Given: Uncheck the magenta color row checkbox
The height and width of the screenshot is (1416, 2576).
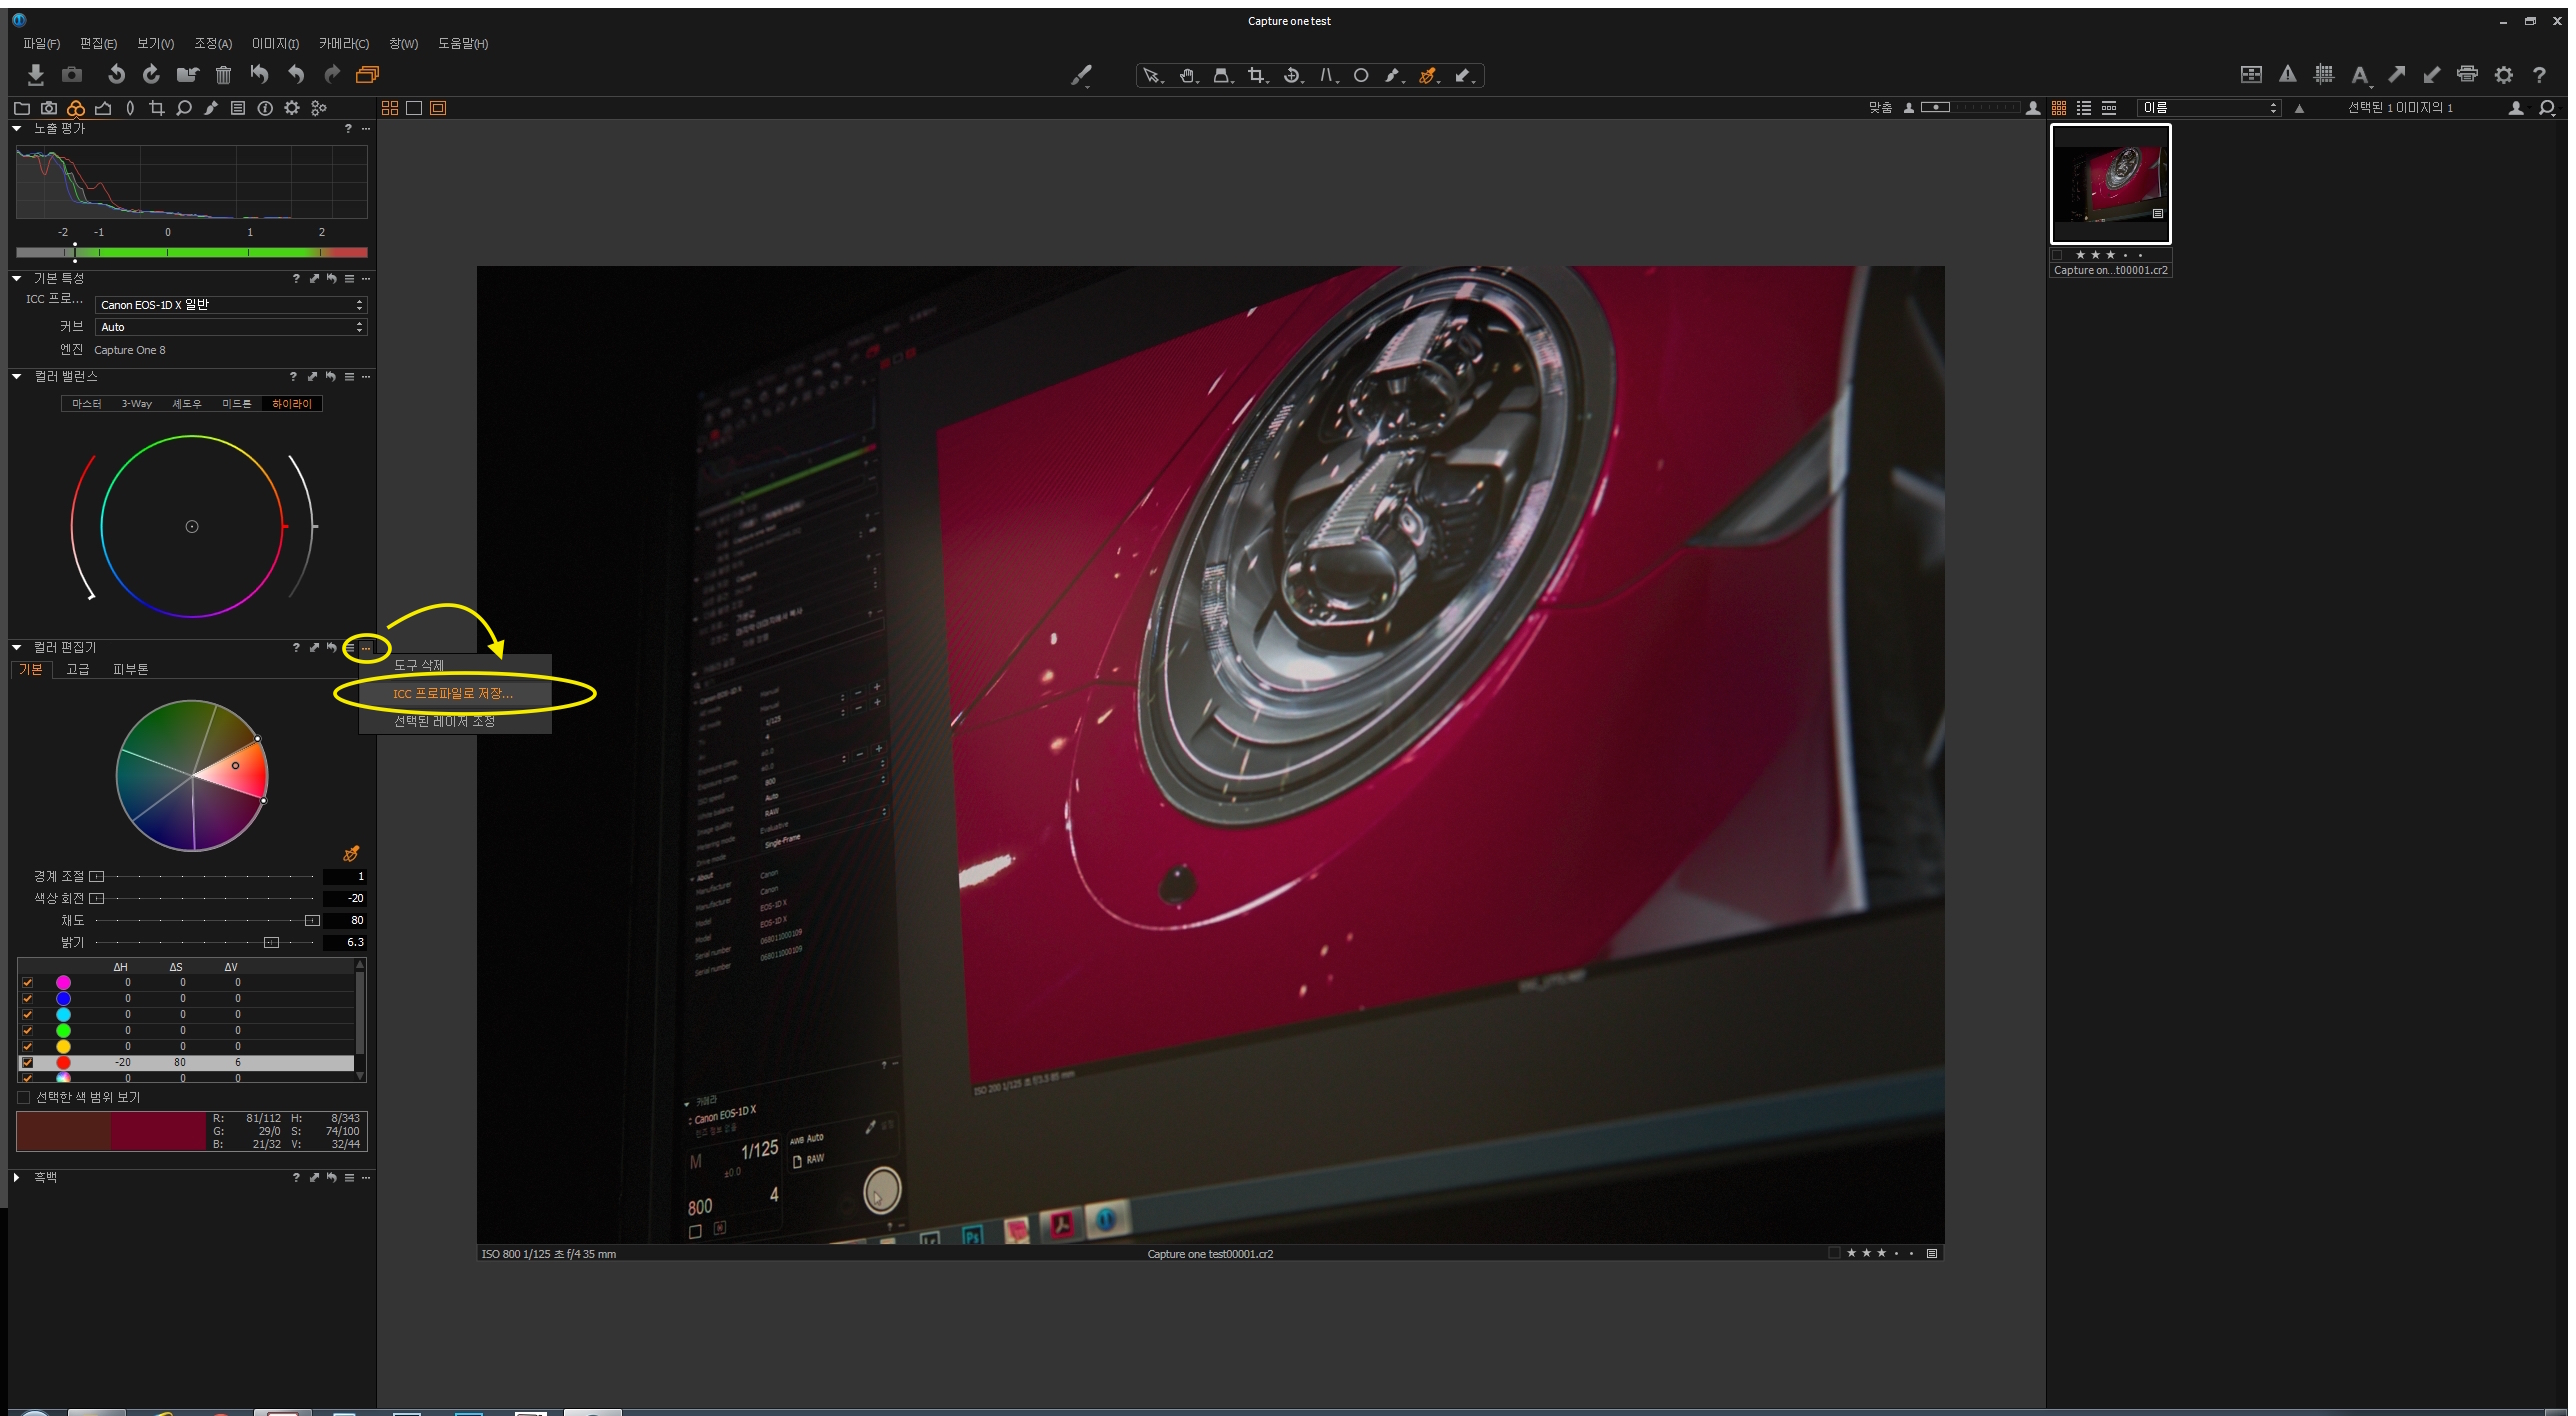Looking at the screenshot, I should (x=27, y=982).
